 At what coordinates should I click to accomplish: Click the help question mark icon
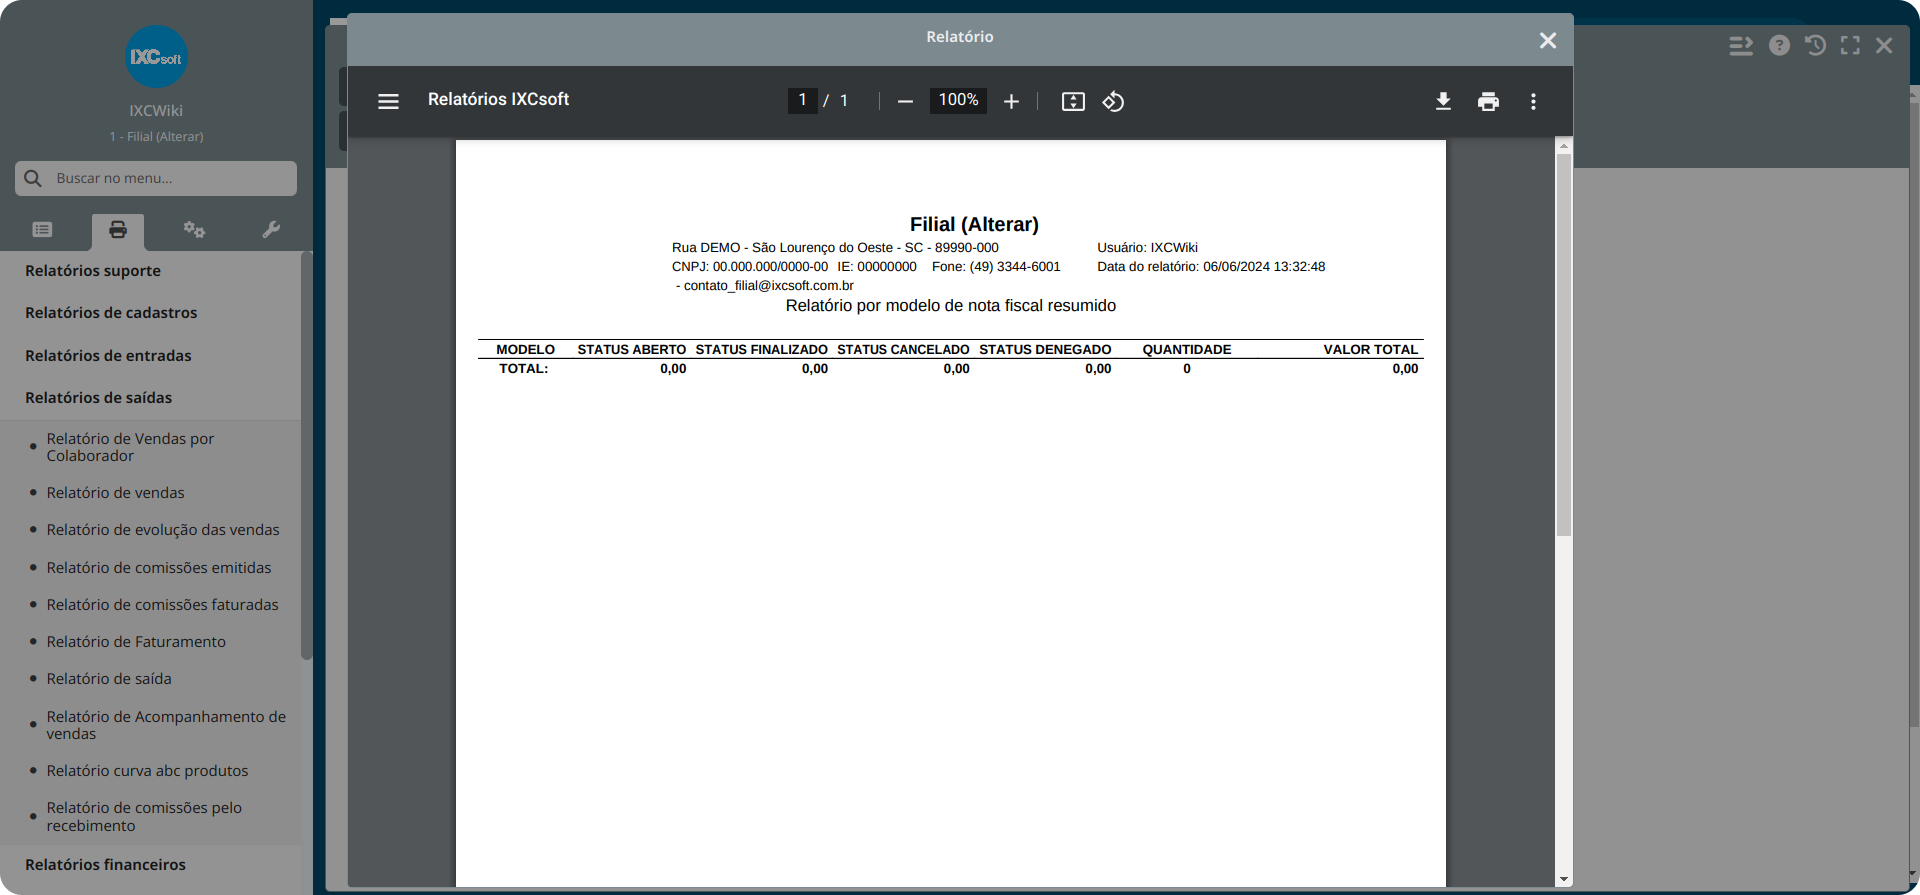[1779, 45]
